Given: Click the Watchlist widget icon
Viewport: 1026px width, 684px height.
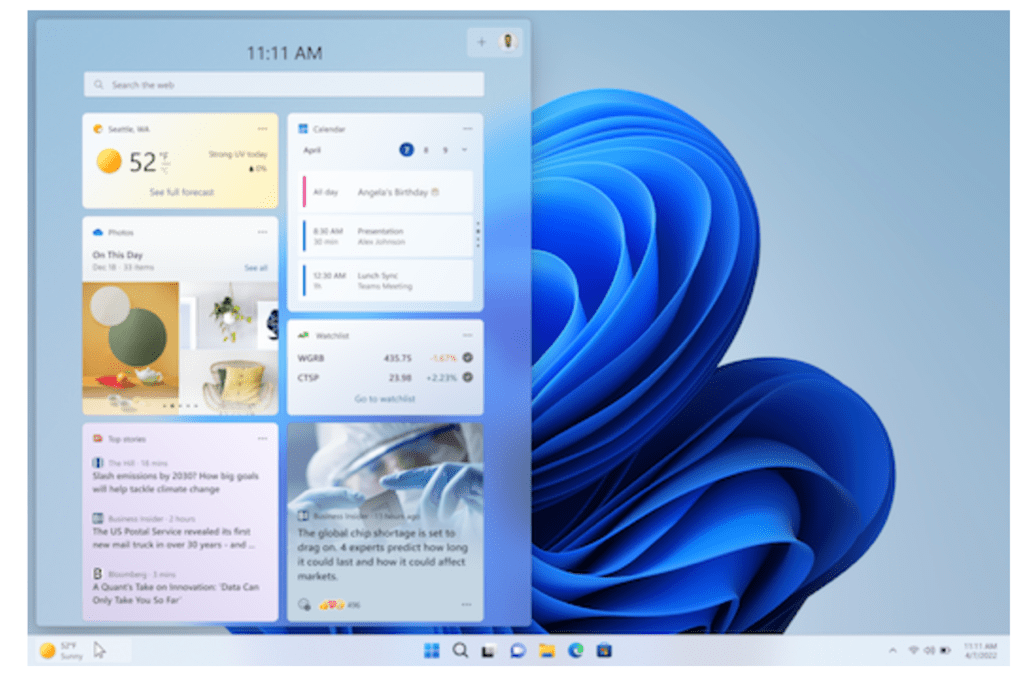Looking at the screenshot, I should pyautogui.click(x=303, y=335).
